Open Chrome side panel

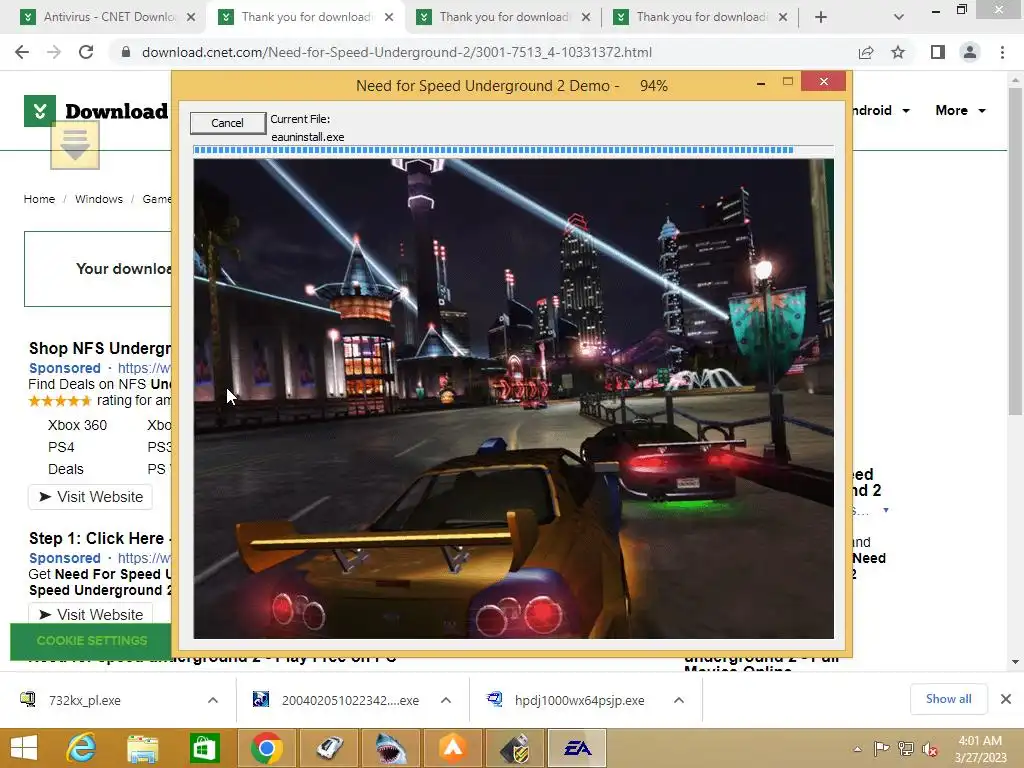(938, 52)
